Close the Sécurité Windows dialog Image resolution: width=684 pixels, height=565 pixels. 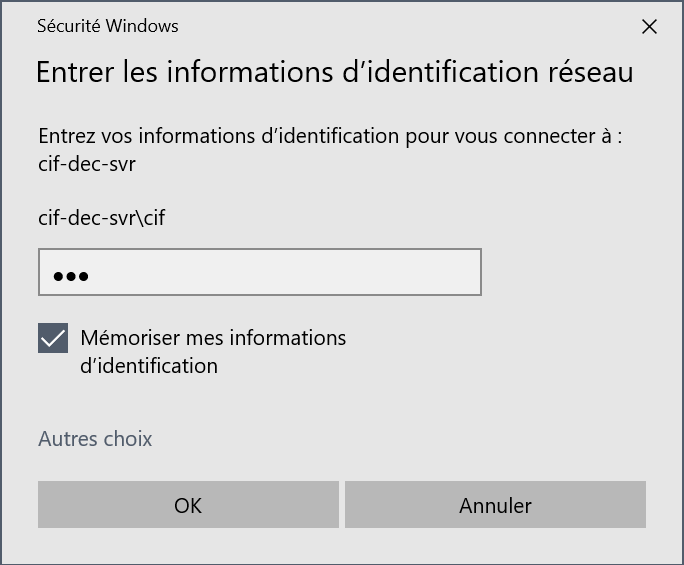click(649, 27)
